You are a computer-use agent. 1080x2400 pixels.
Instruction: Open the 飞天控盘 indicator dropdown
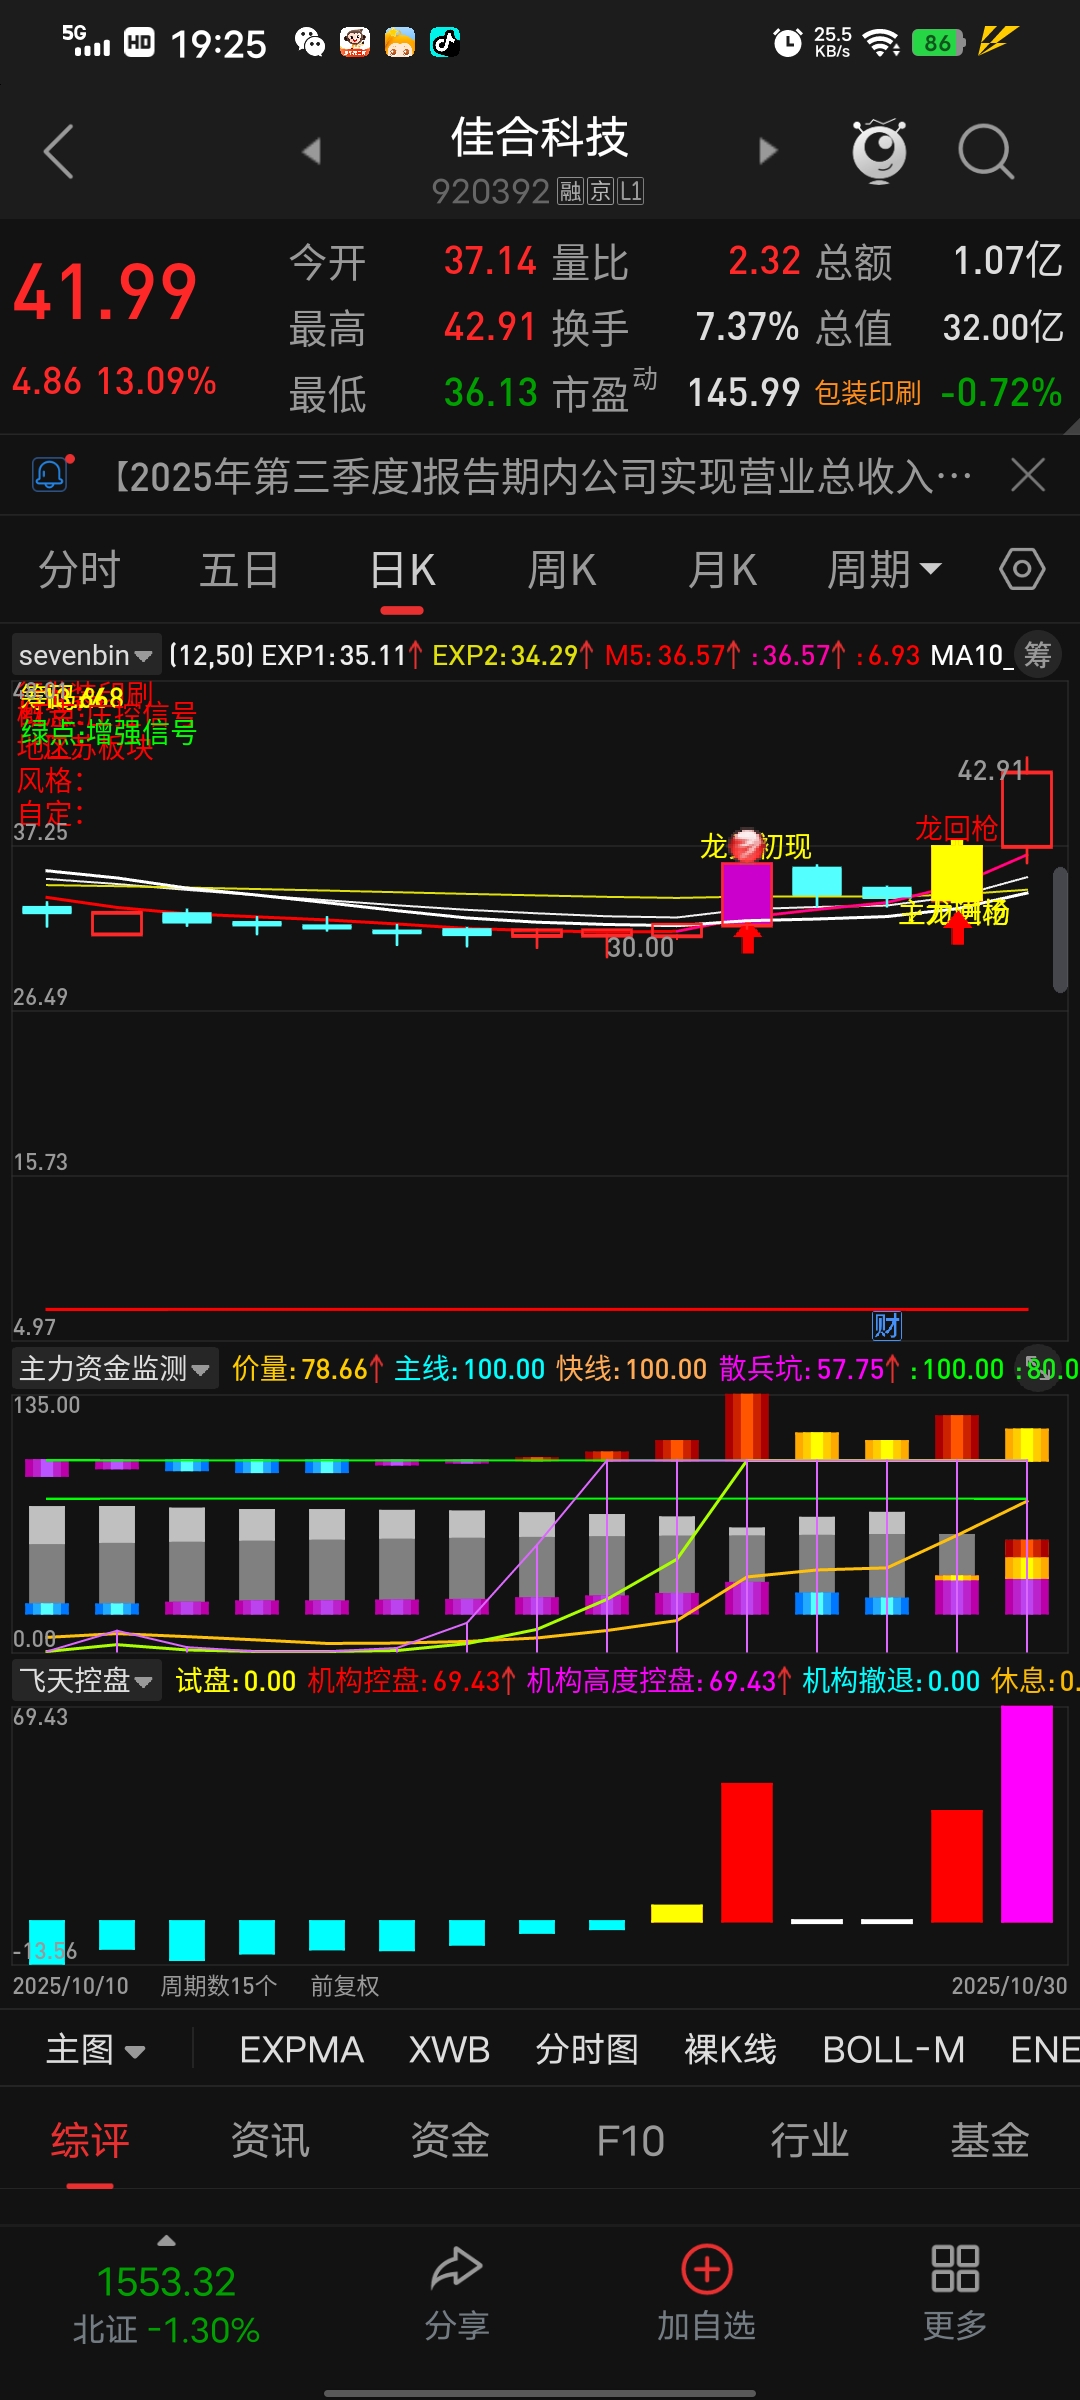(x=86, y=1680)
